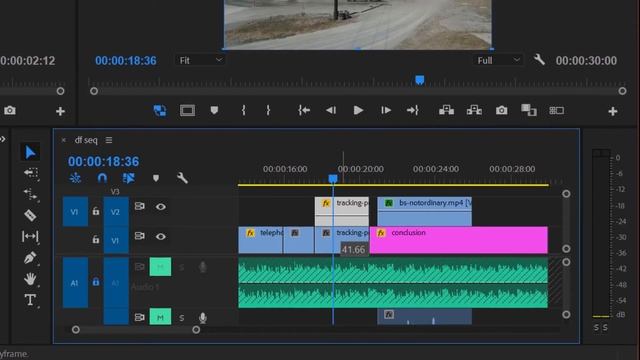Open the df seq panel menu
640x360 pixels.
click(x=109, y=140)
